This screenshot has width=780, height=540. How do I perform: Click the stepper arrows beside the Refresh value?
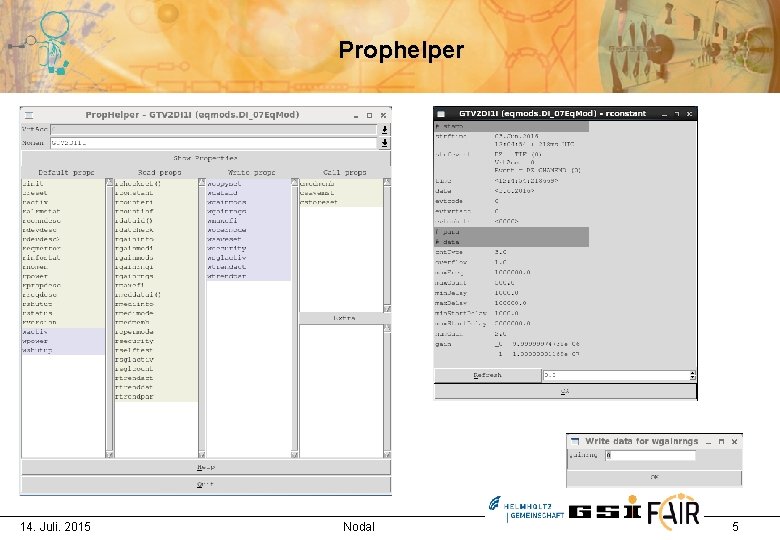pyautogui.click(x=692, y=375)
